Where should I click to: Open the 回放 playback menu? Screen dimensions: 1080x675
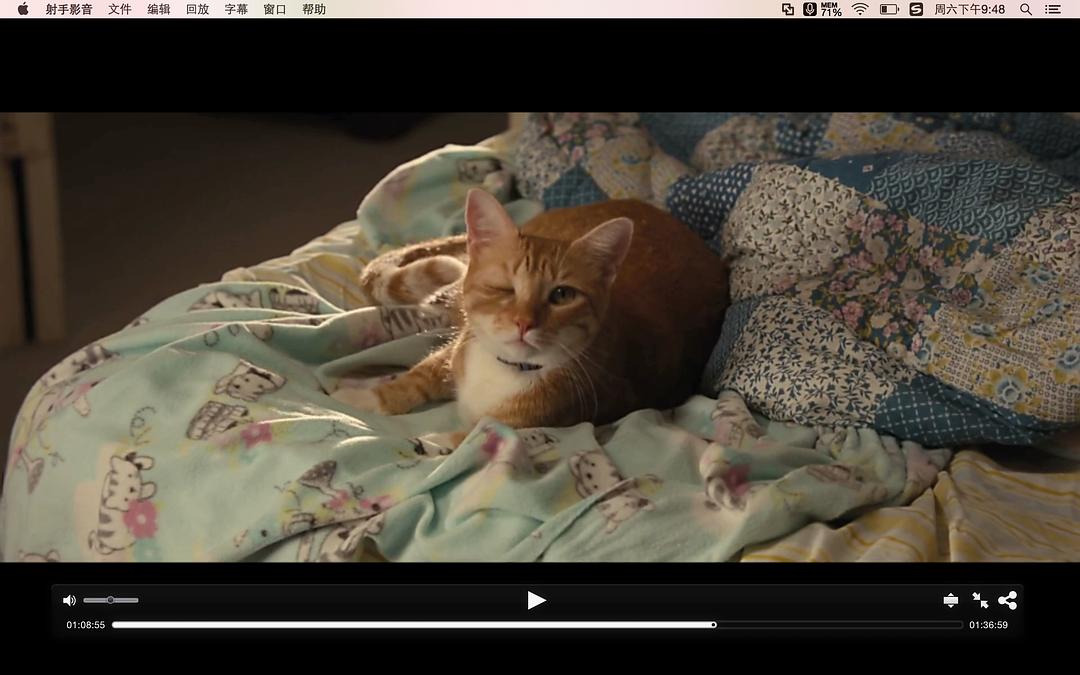(197, 9)
